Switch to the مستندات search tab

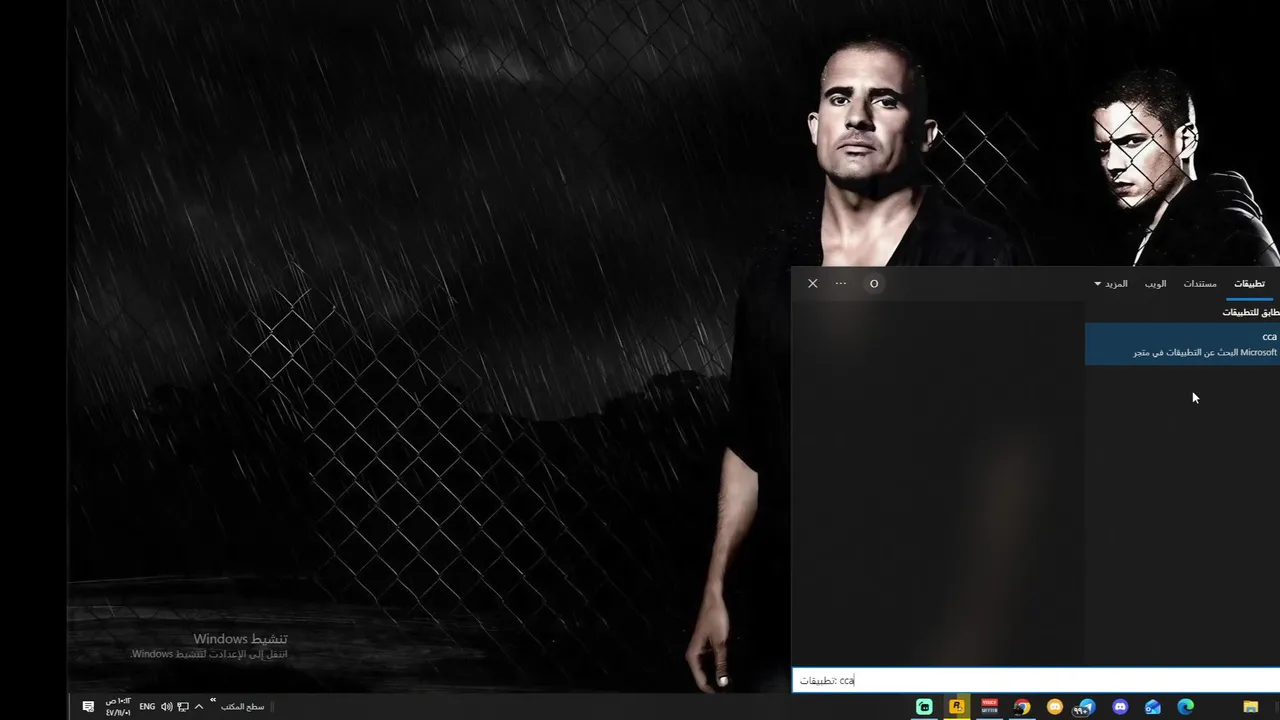coord(1200,284)
